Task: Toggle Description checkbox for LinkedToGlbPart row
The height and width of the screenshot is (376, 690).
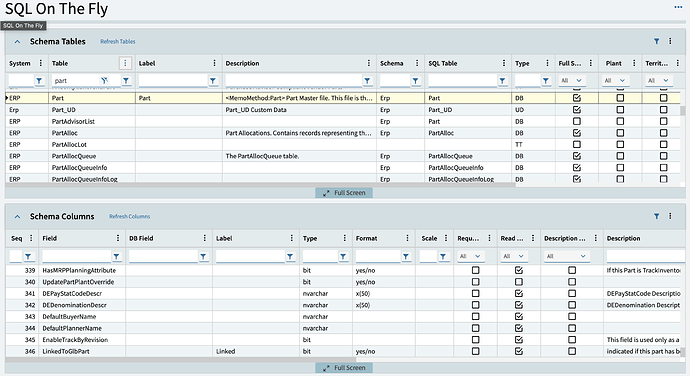Action: point(572,351)
